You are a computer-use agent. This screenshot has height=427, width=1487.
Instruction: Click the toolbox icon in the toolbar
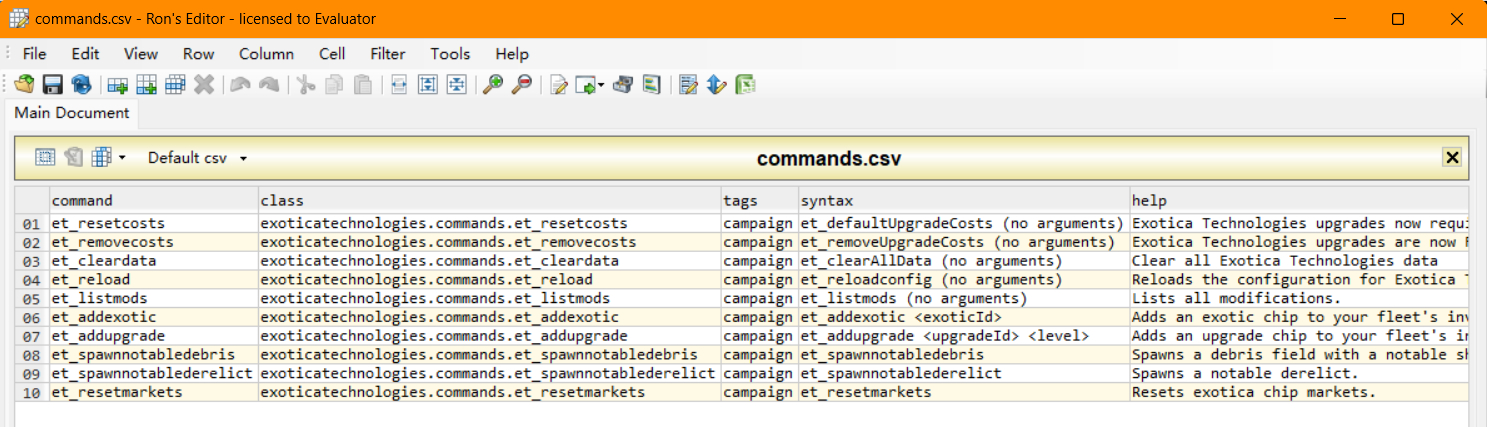(x=623, y=85)
